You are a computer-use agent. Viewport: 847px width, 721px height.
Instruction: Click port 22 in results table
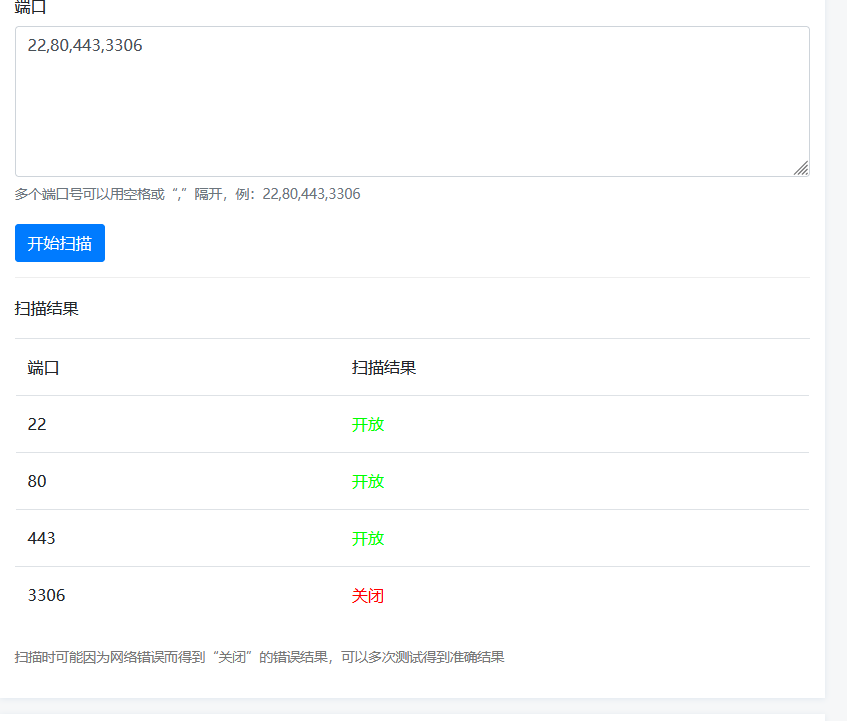pyautogui.click(x=37, y=424)
